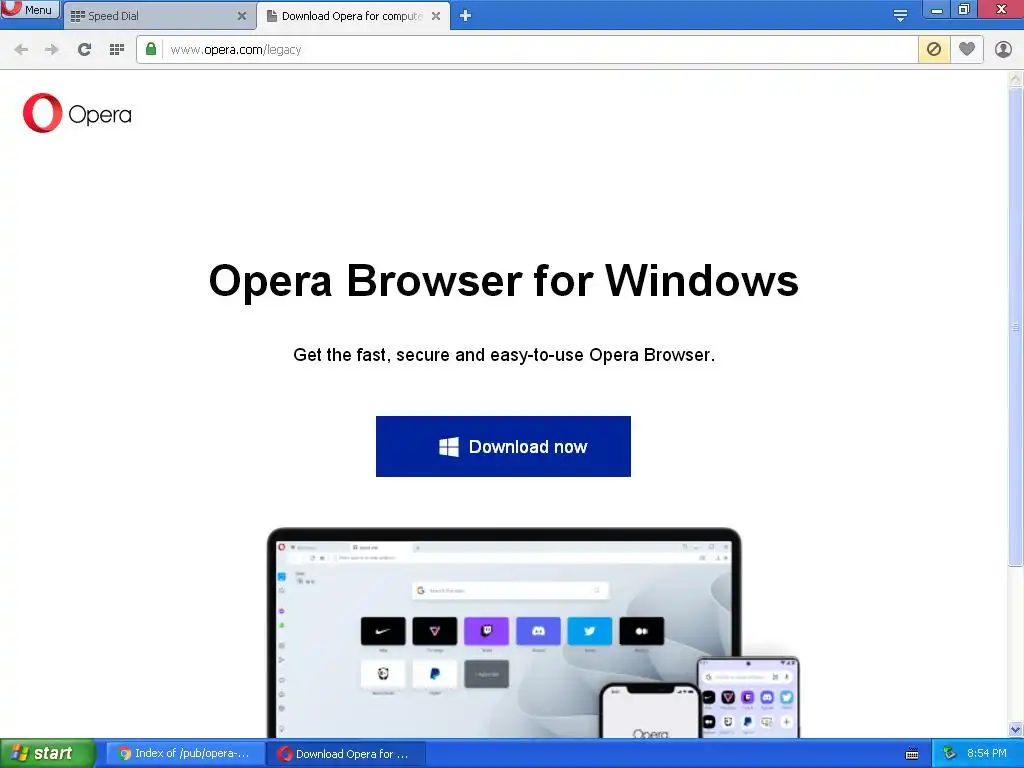Open the Windows start menu
The image size is (1024, 768).
[x=48, y=754]
